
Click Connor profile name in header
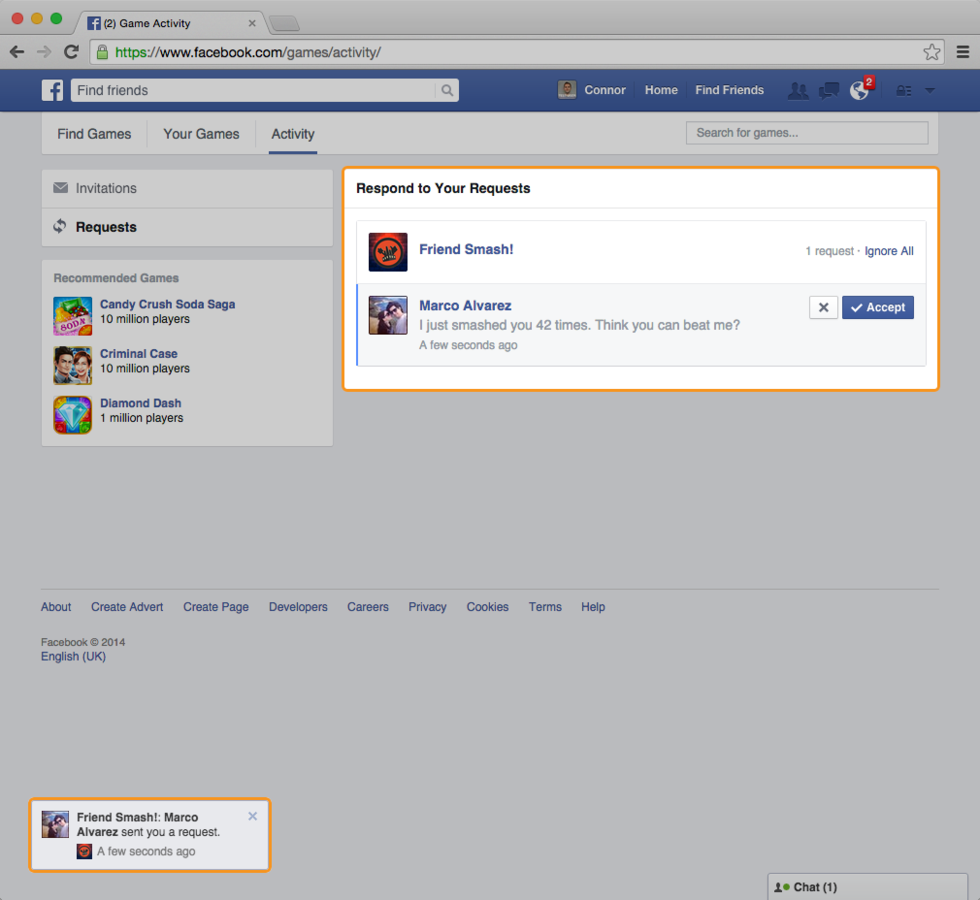pyautogui.click(x=604, y=90)
